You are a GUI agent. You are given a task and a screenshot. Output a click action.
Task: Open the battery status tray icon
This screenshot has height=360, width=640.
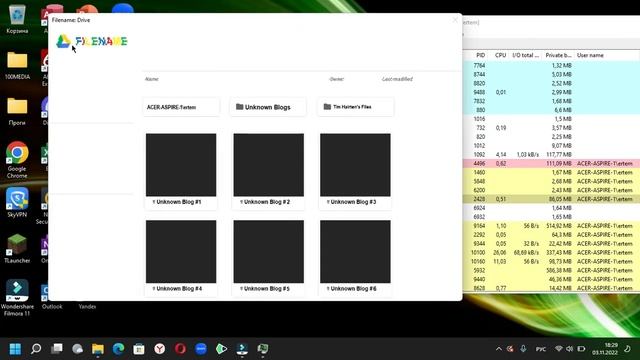[x=581, y=349]
